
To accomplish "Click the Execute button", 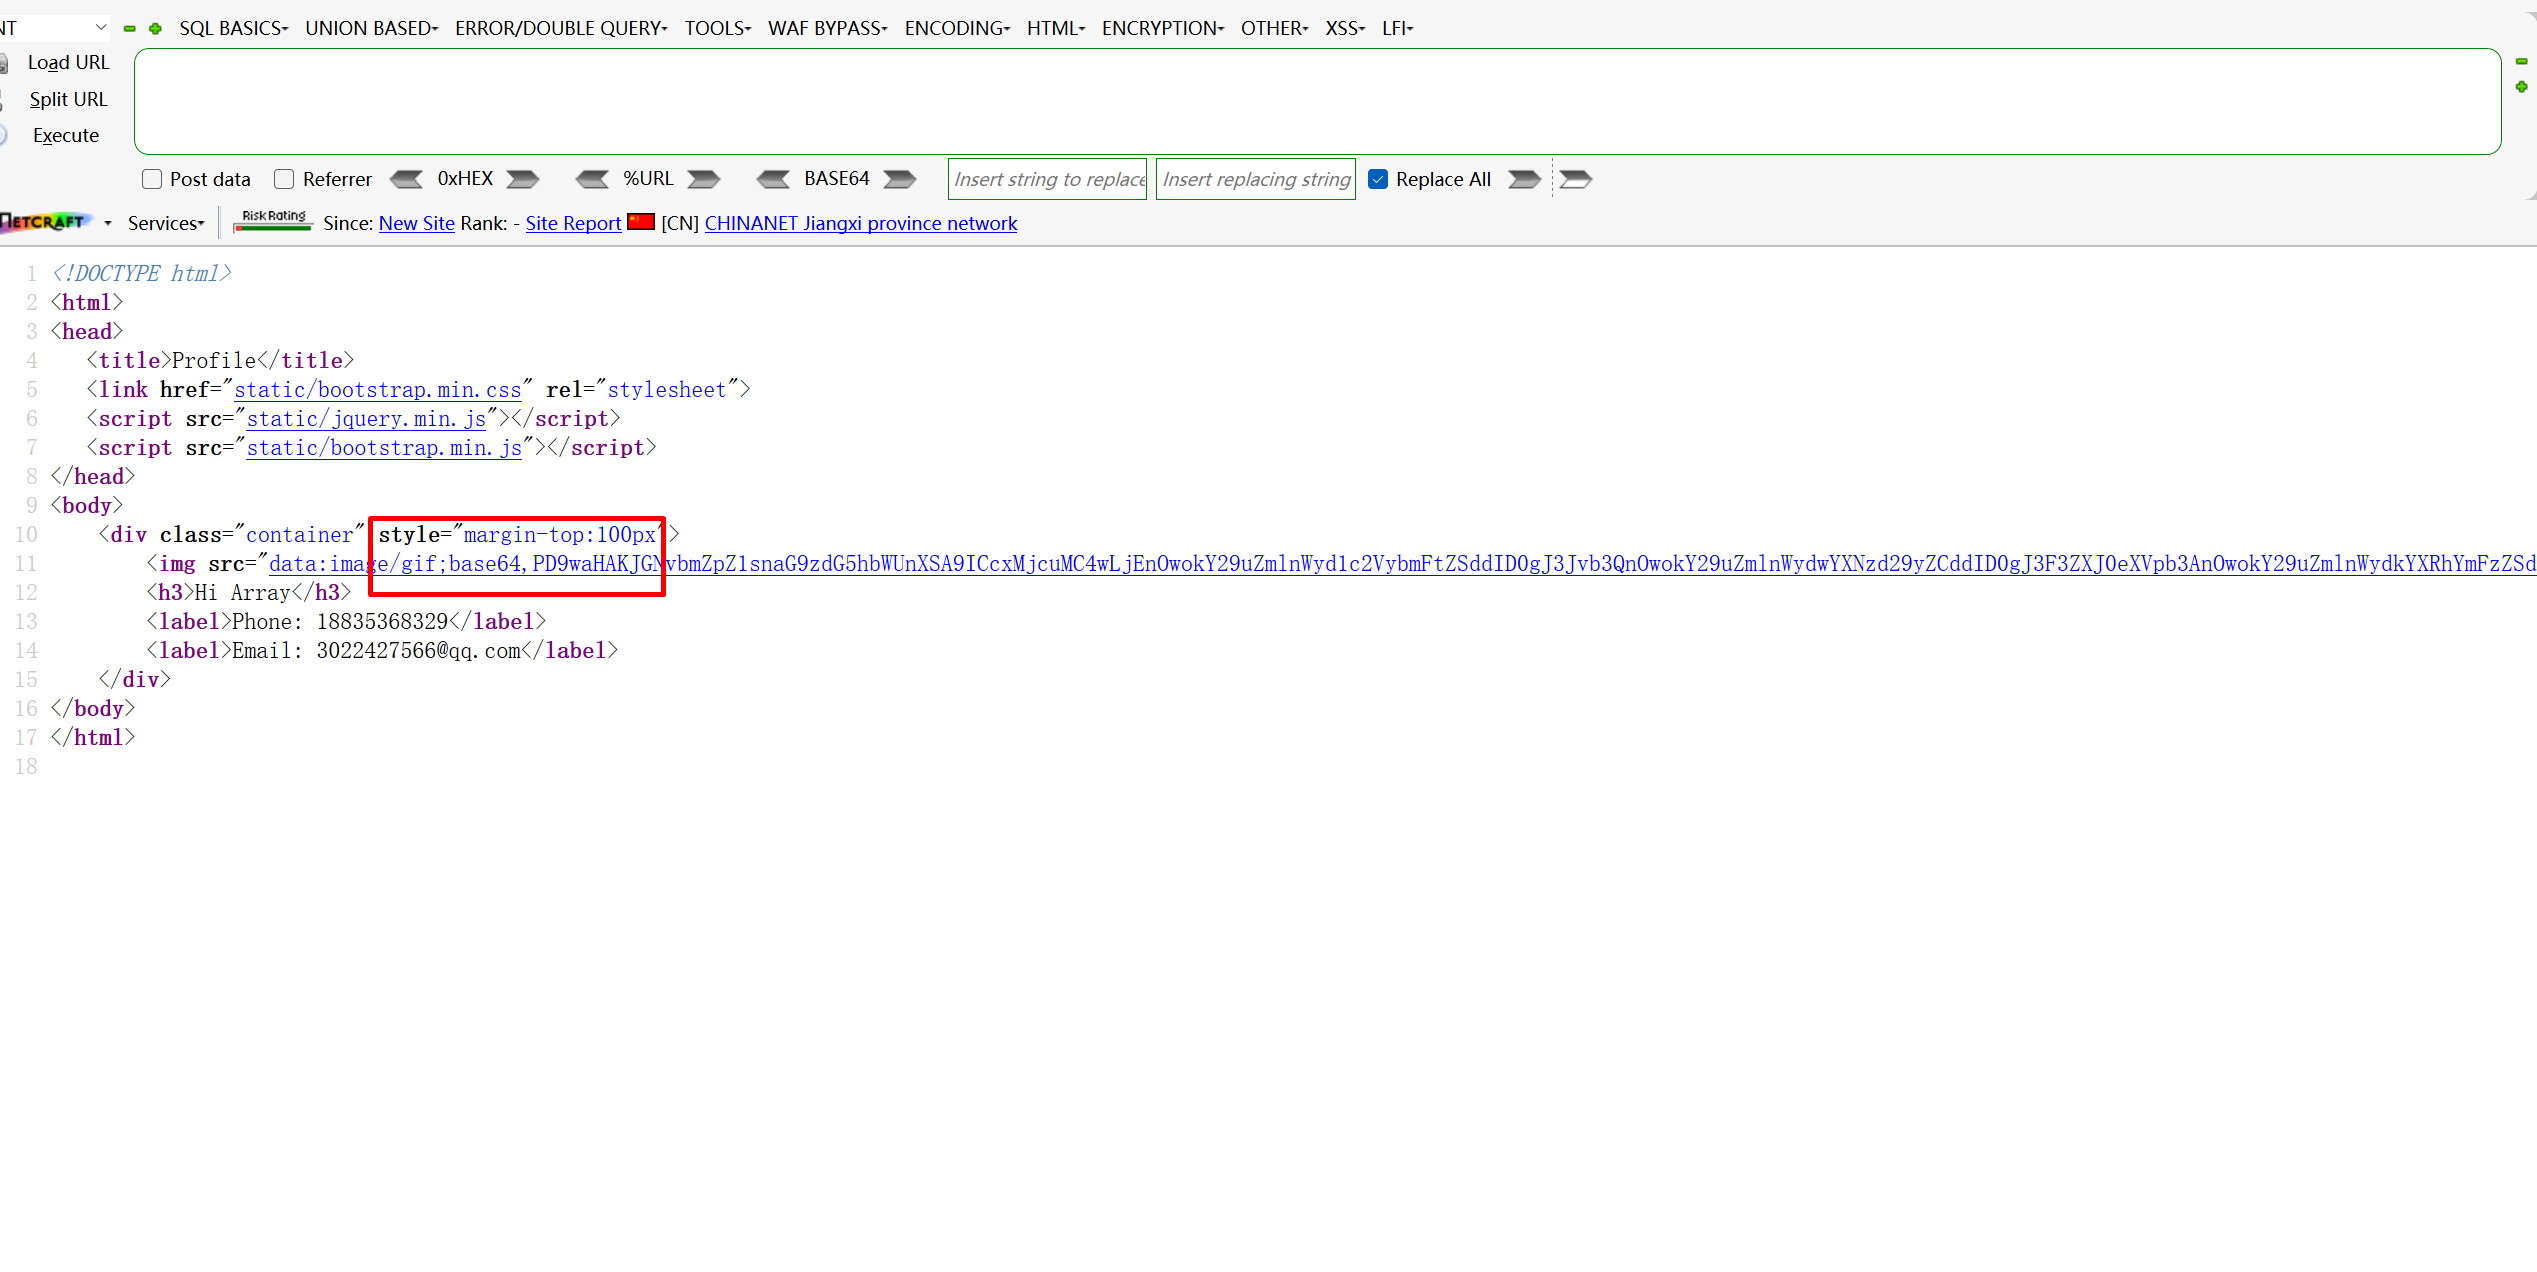I will [x=66, y=135].
